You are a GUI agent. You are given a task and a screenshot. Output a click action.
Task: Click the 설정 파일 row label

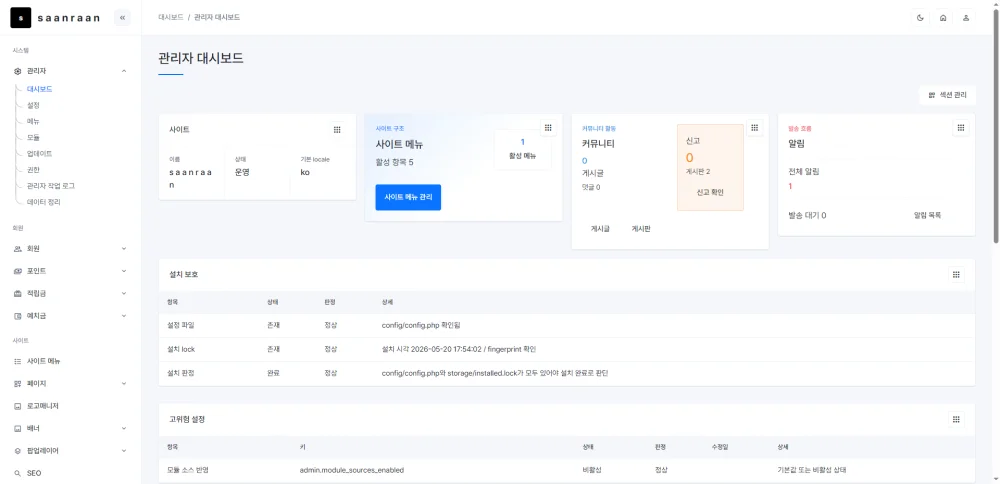[x=180, y=325]
